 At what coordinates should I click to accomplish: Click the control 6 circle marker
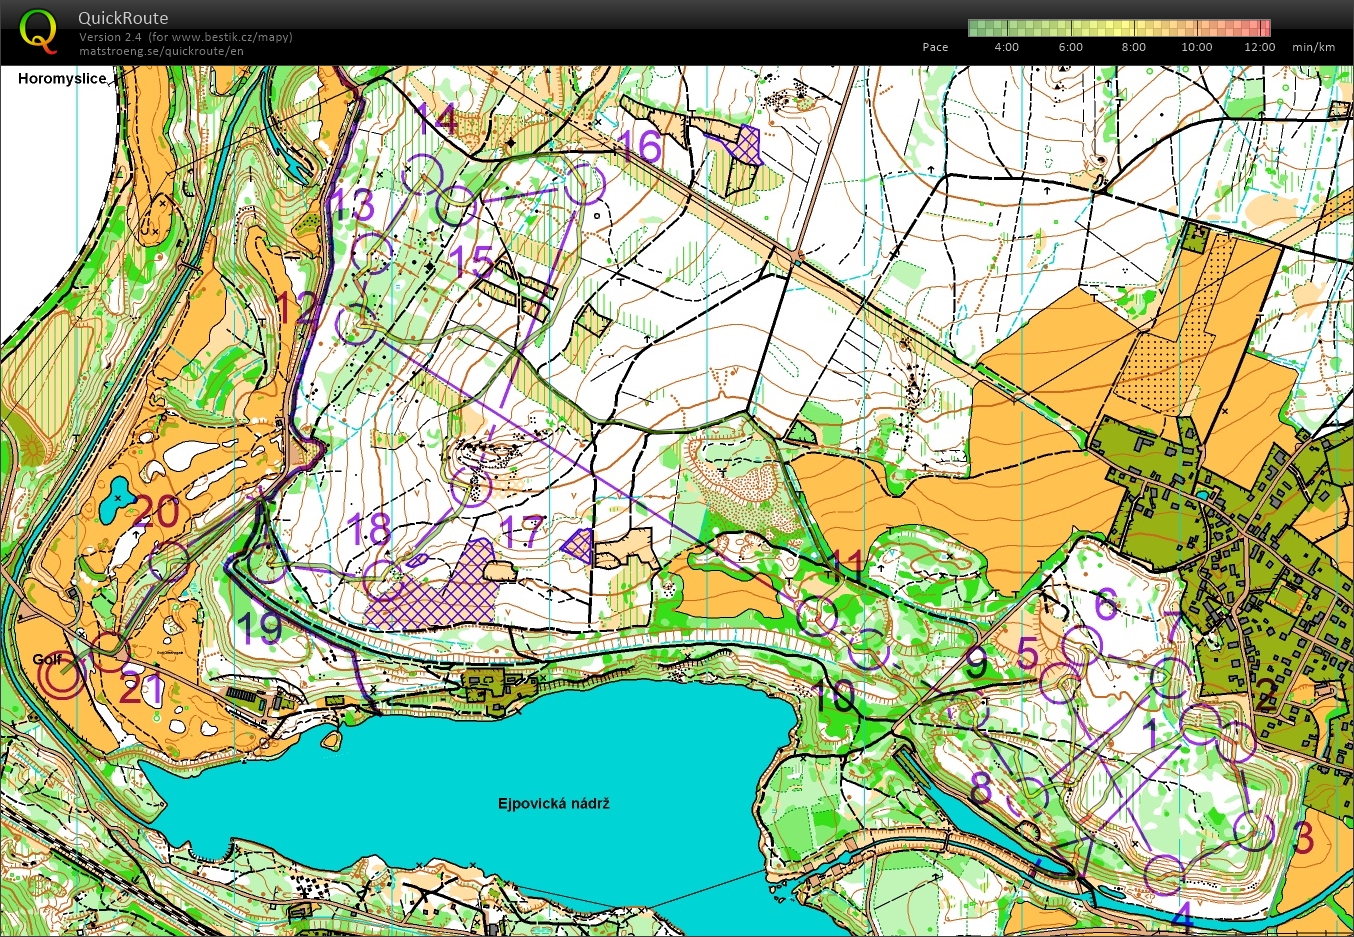pyautogui.click(x=1082, y=645)
